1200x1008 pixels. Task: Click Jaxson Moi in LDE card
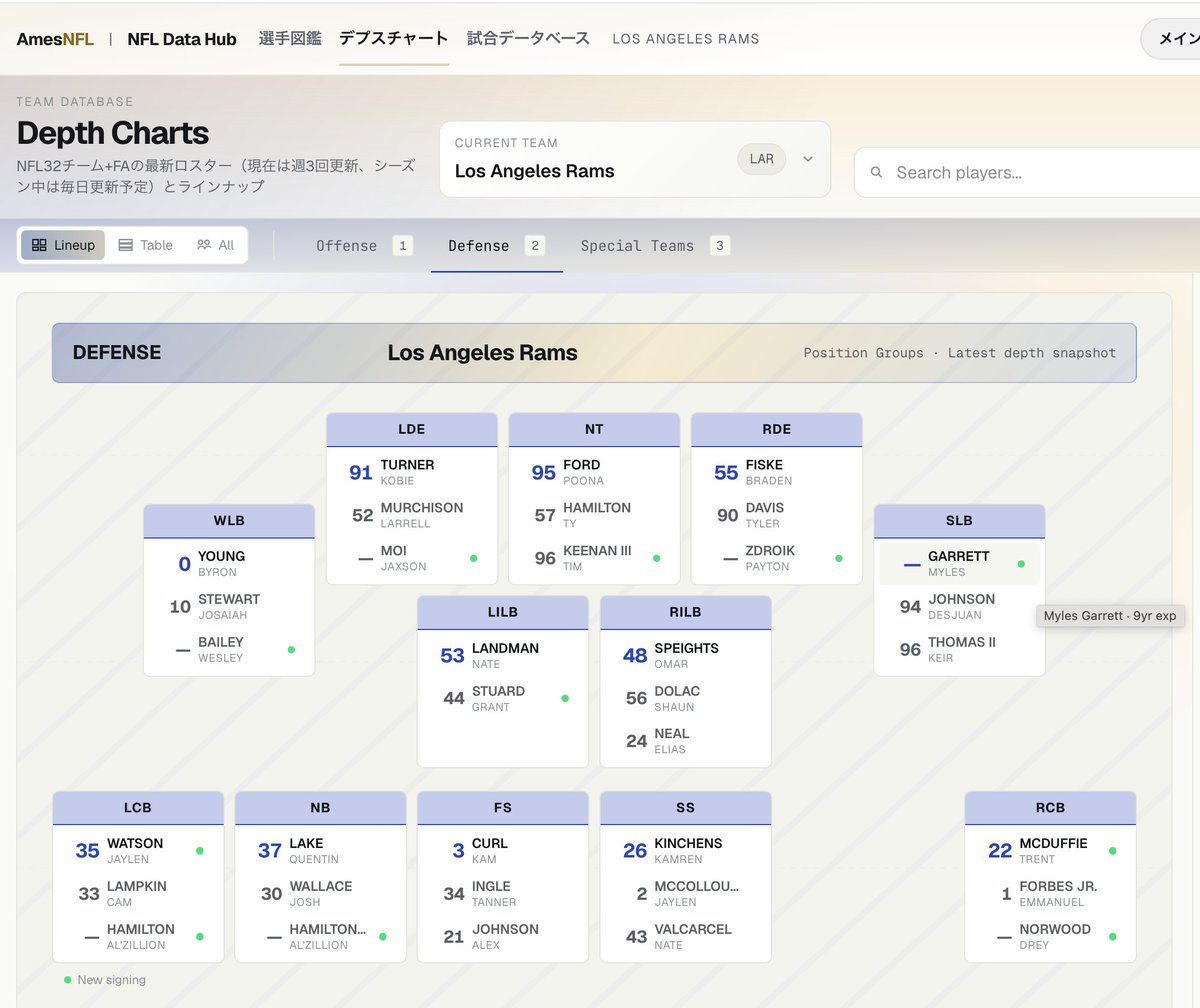pos(412,558)
